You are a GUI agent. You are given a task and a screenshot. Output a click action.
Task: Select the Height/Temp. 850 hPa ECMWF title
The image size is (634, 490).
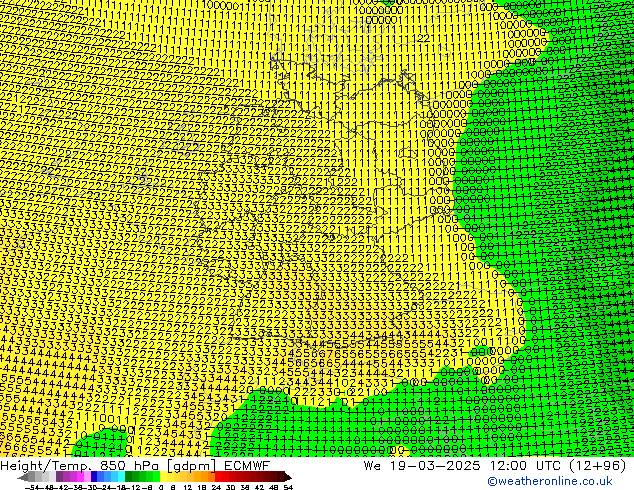pos(135,465)
